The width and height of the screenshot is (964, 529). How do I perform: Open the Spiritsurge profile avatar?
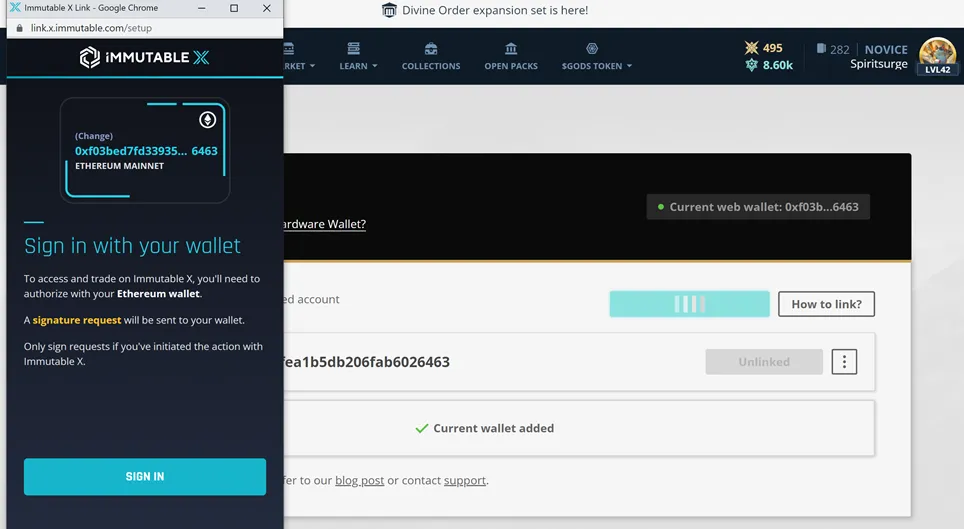click(x=938, y=55)
